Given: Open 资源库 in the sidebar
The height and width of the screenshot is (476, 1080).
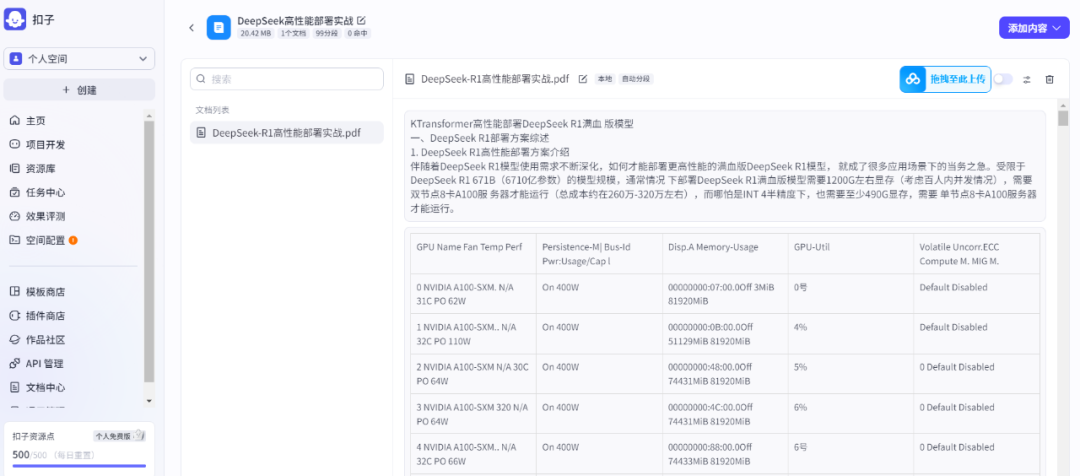Looking at the screenshot, I should pos(41,168).
